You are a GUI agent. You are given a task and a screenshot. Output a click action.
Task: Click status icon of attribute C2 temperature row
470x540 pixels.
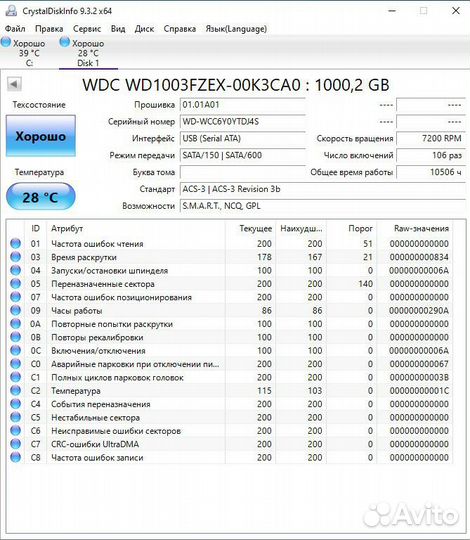(15, 391)
